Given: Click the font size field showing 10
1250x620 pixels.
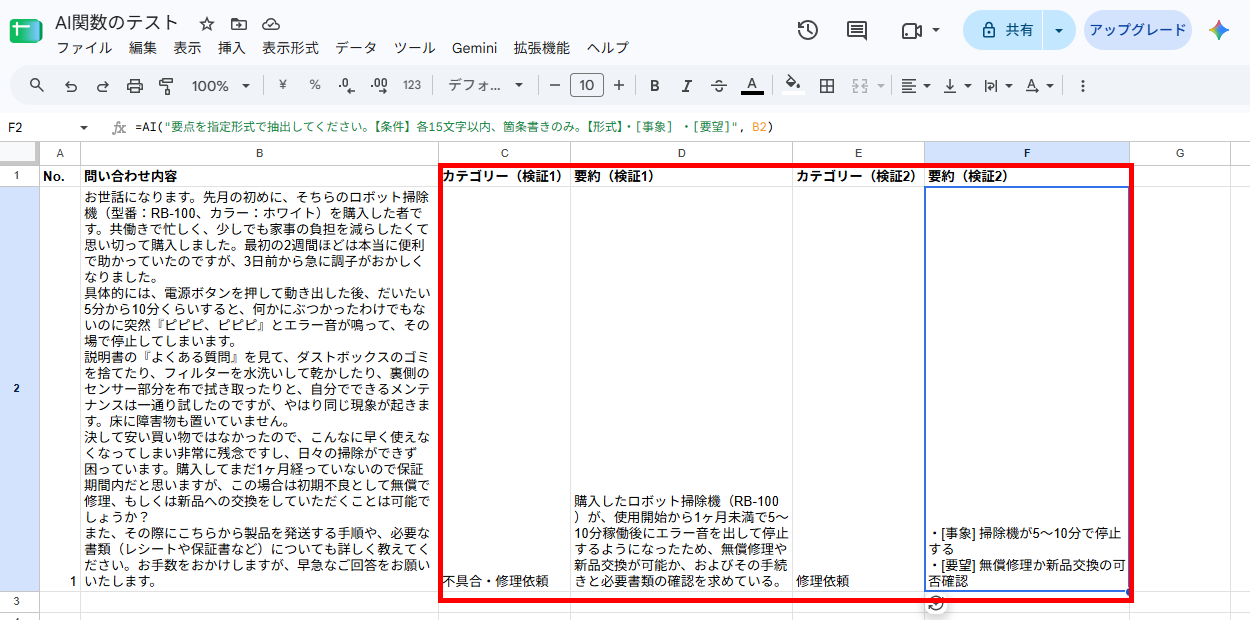Looking at the screenshot, I should pos(587,85).
